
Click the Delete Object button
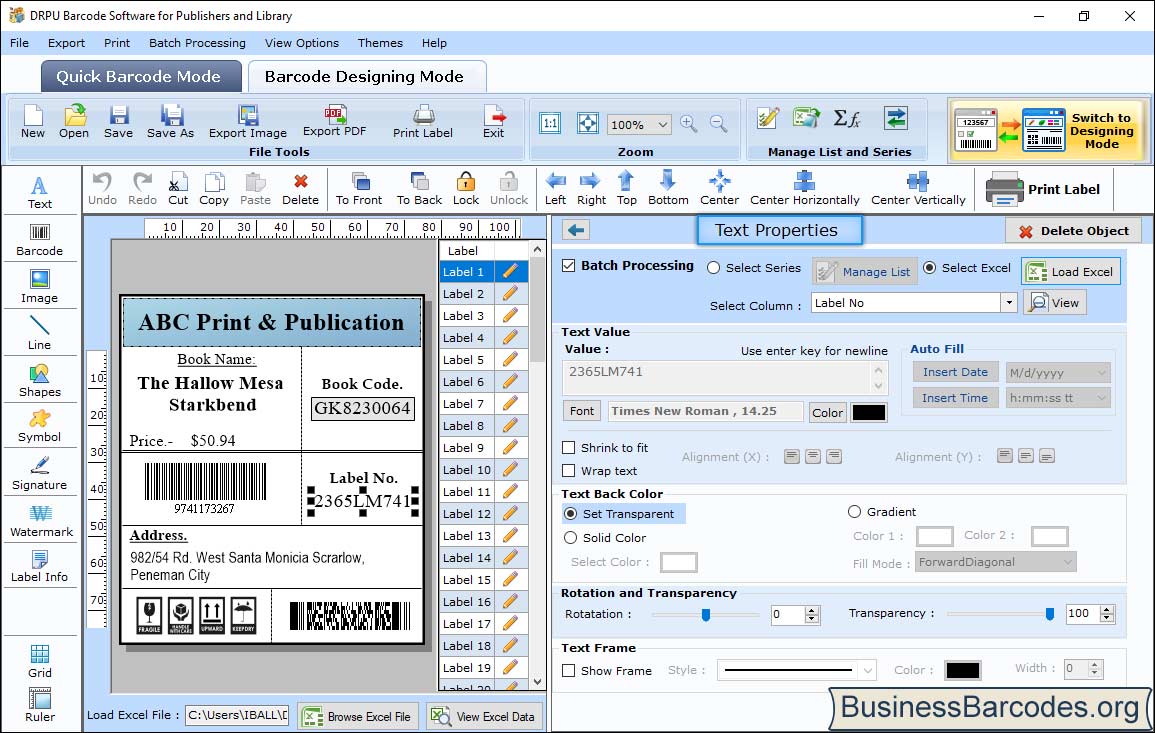pos(1073,231)
